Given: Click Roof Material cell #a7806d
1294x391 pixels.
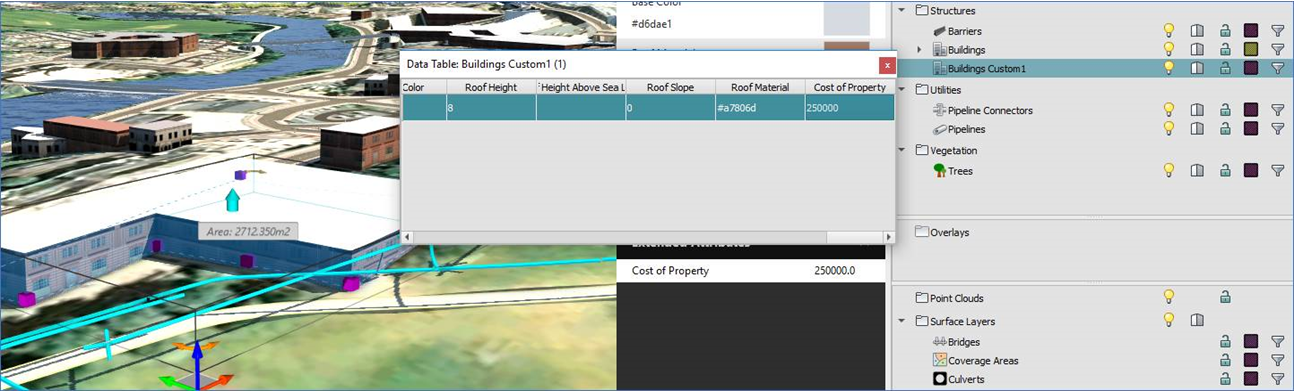Looking at the screenshot, I should (x=759, y=107).
